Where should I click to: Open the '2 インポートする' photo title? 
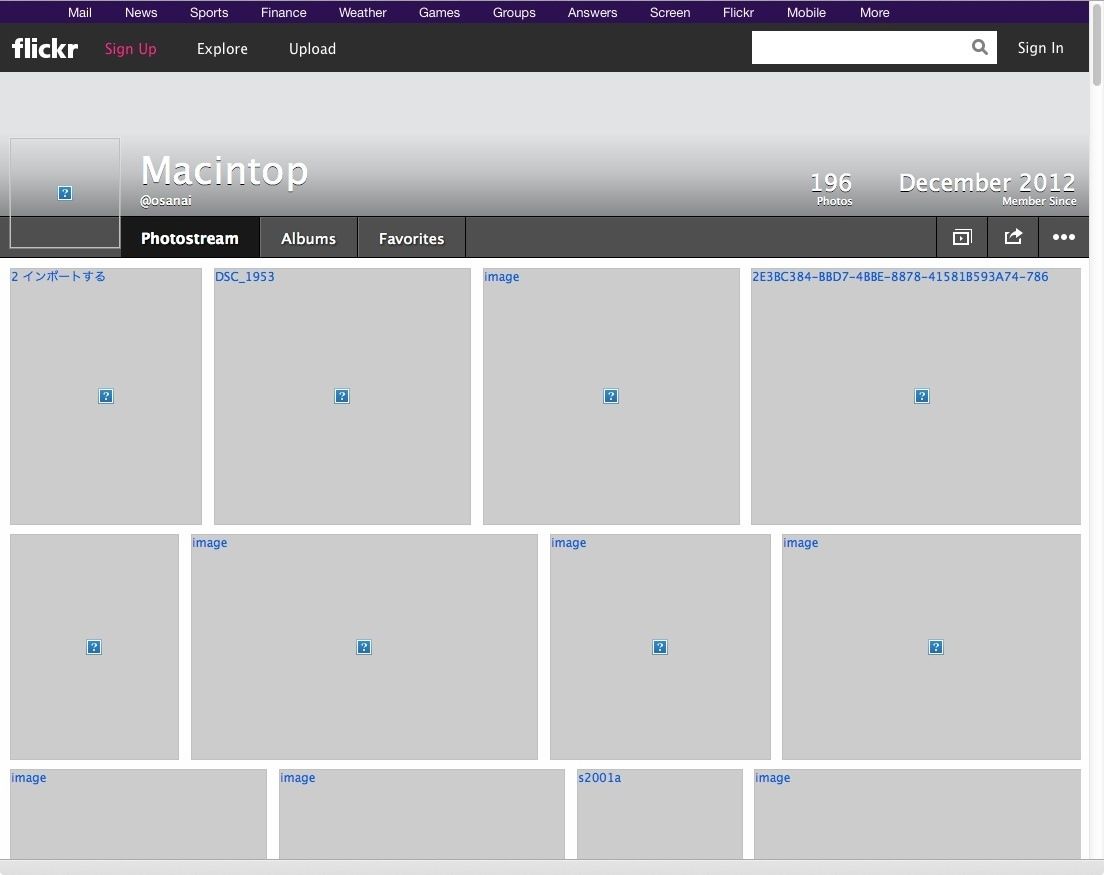tap(58, 277)
